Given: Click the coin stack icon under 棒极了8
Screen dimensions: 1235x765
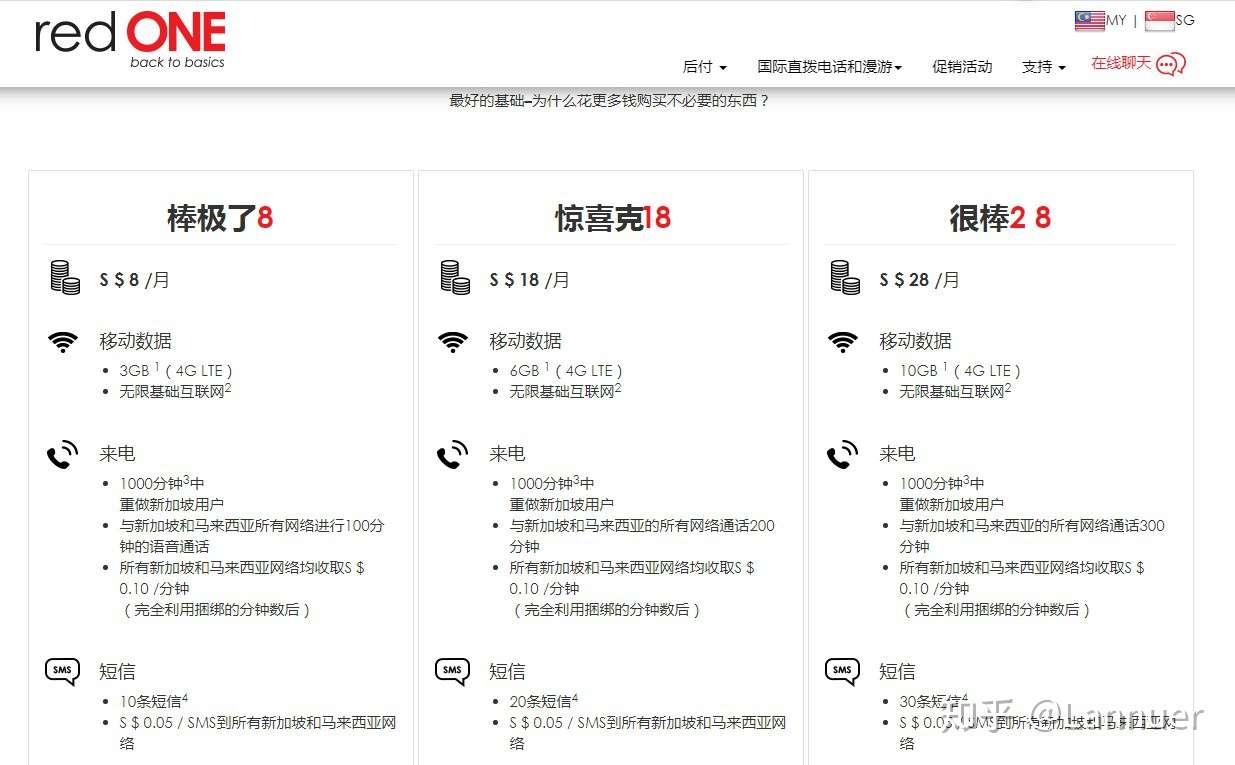Looking at the screenshot, I should click(64, 279).
